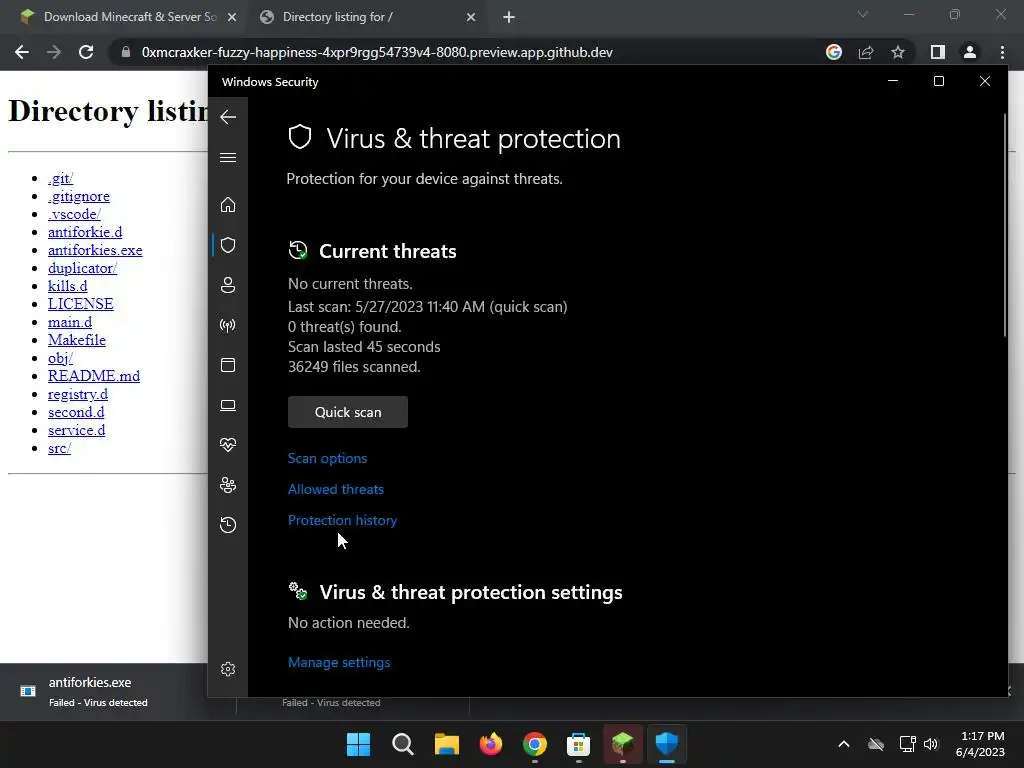
Task: Bookmark this page with star icon
Action: coord(898,52)
